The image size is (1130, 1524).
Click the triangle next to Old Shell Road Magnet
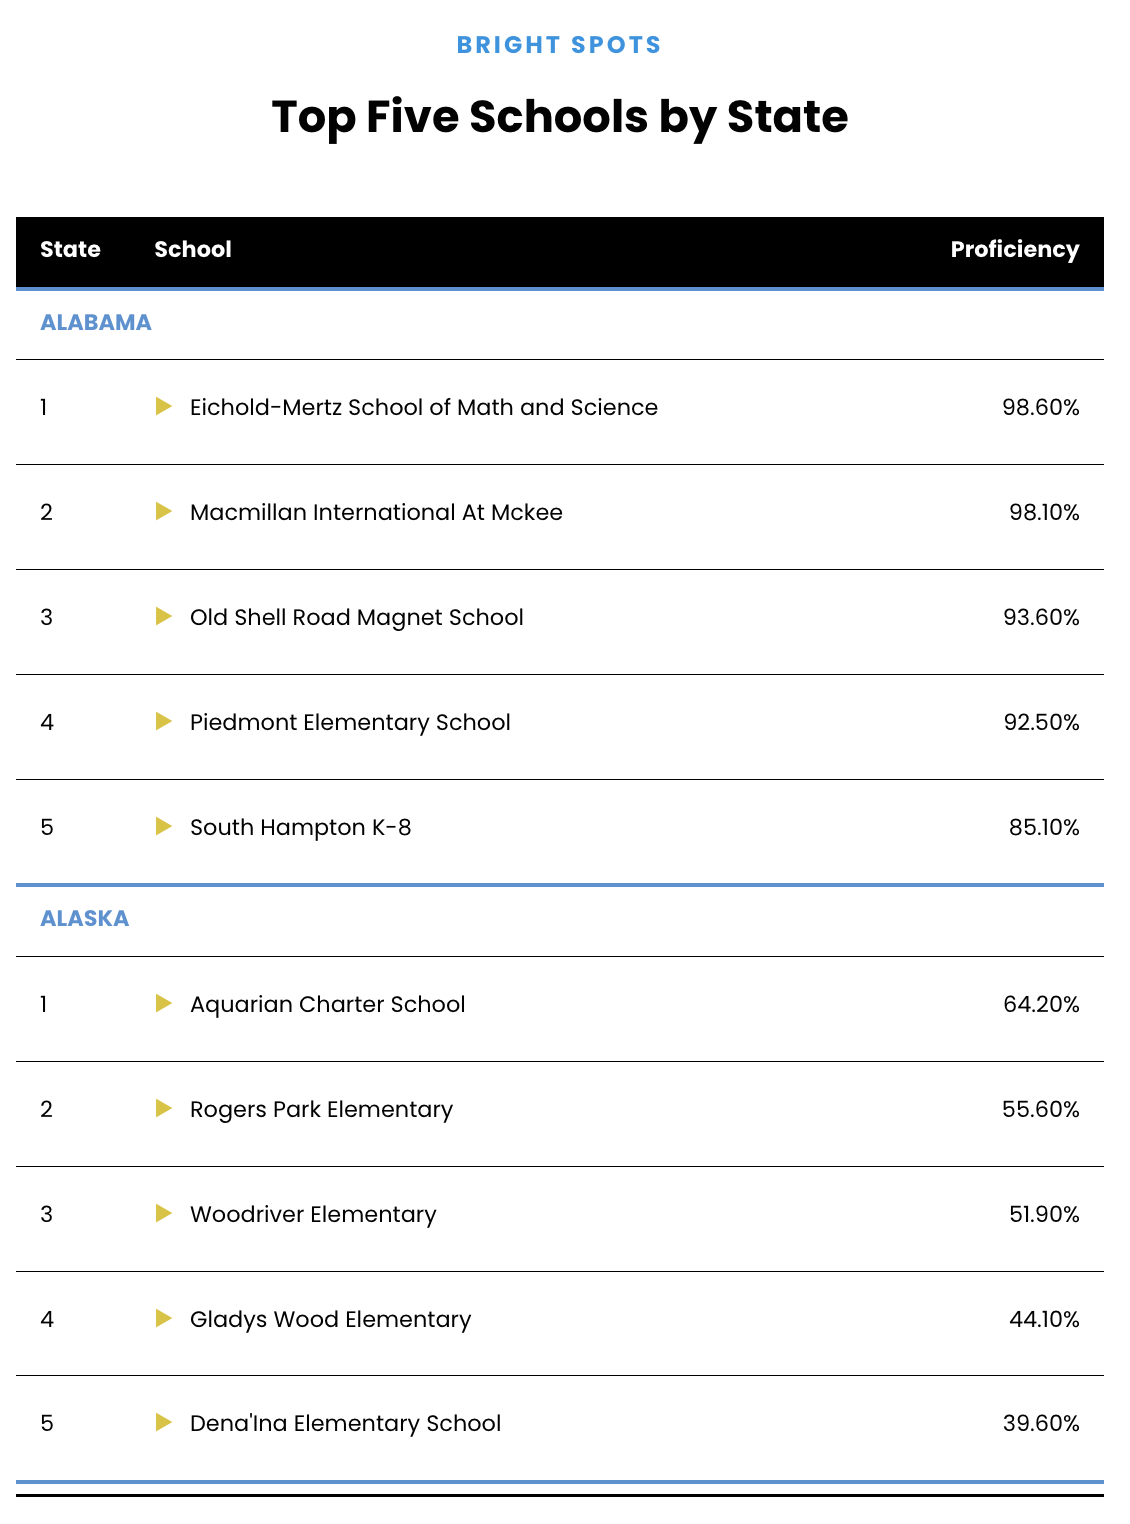click(164, 617)
